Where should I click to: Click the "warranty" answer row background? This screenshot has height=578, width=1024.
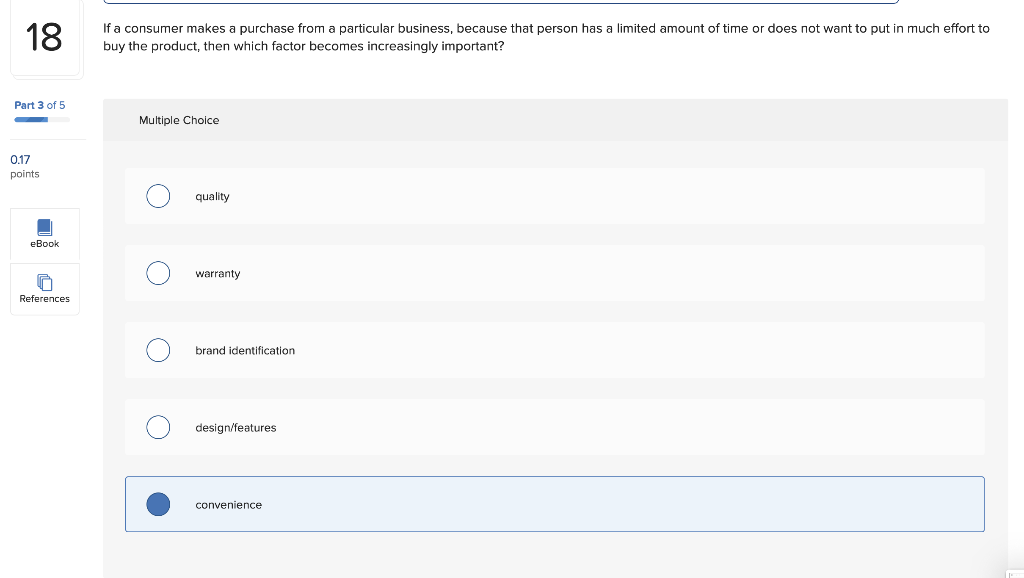[x=555, y=273]
